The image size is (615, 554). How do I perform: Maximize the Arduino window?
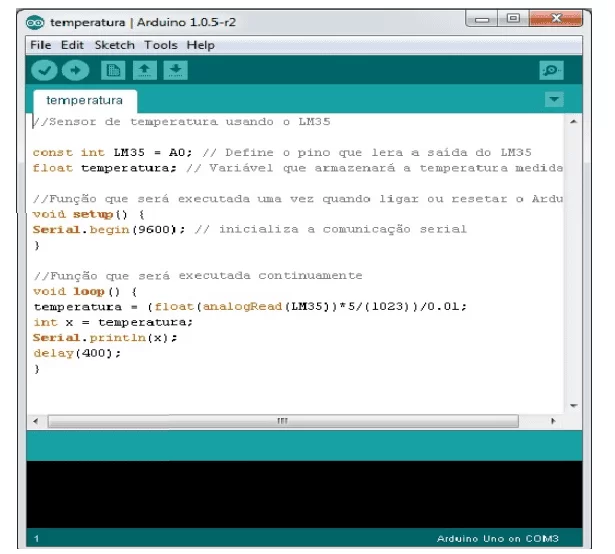513,19
